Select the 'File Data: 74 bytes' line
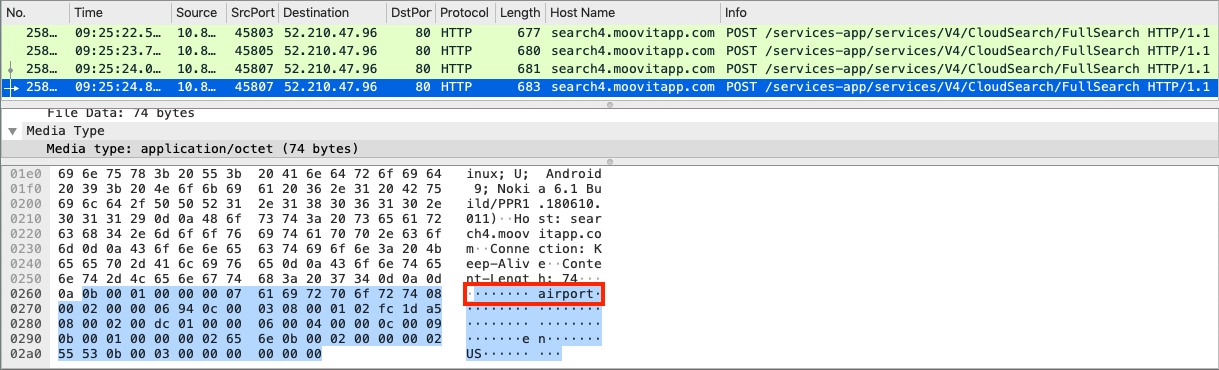 click(x=609, y=114)
